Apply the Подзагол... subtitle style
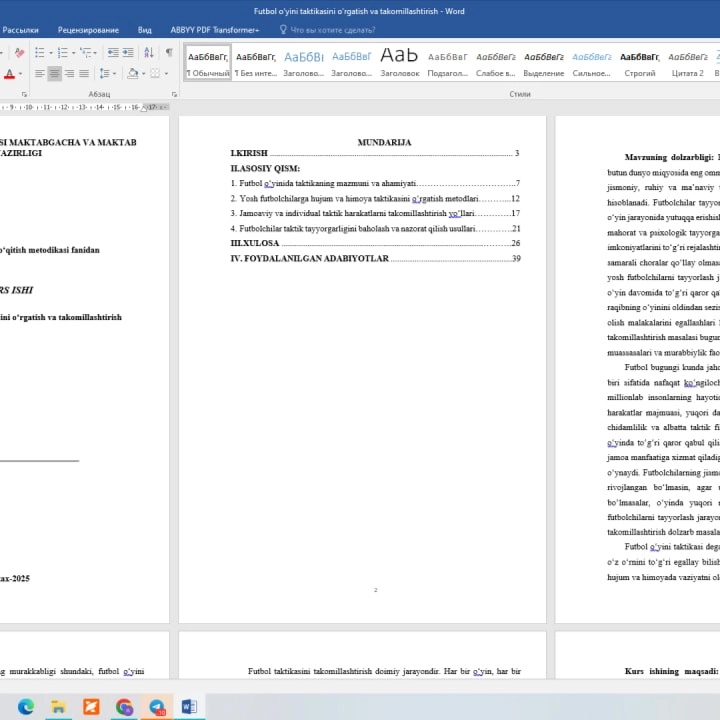 (448, 63)
